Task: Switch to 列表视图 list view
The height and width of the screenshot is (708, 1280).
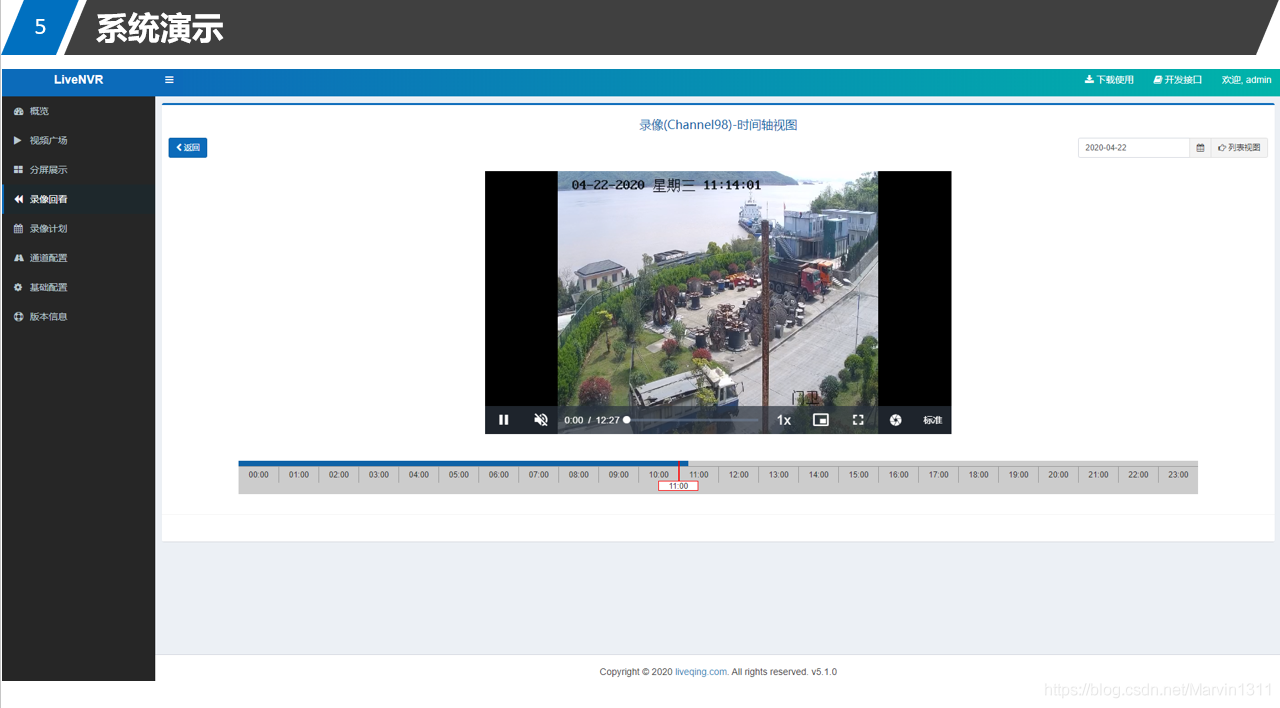Action: pos(1239,147)
